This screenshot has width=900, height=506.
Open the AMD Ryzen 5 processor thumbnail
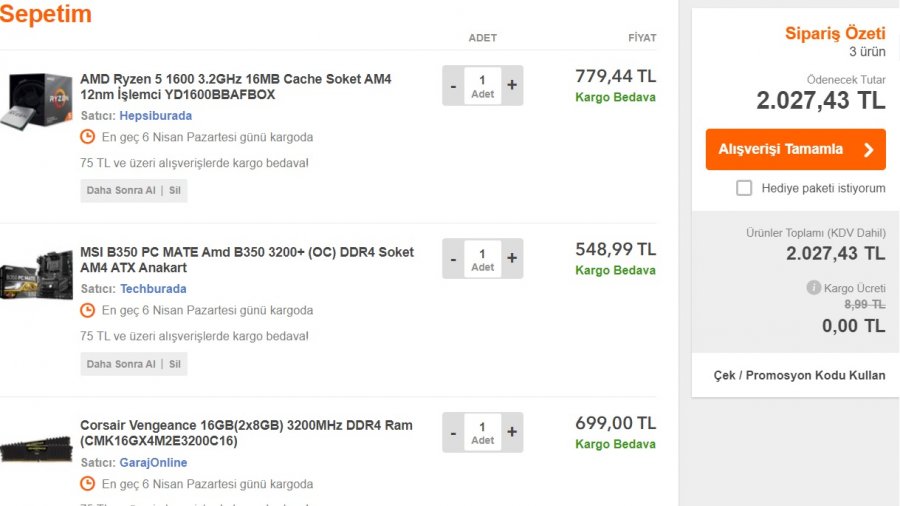tap(36, 102)
